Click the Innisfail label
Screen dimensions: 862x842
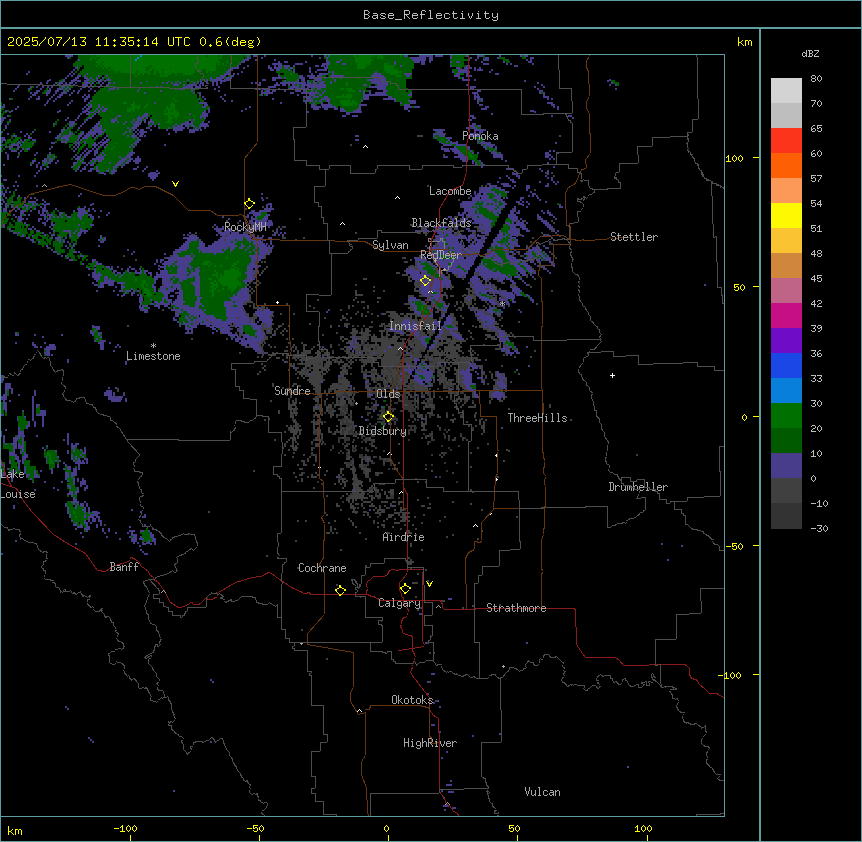tap(415, 326)
